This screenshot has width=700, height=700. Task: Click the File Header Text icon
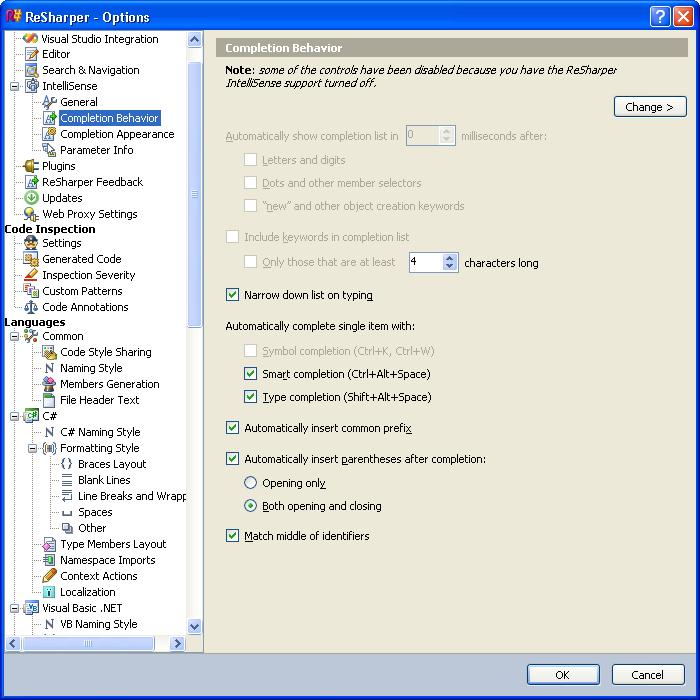pyautogui.click(x=49, y=400)
